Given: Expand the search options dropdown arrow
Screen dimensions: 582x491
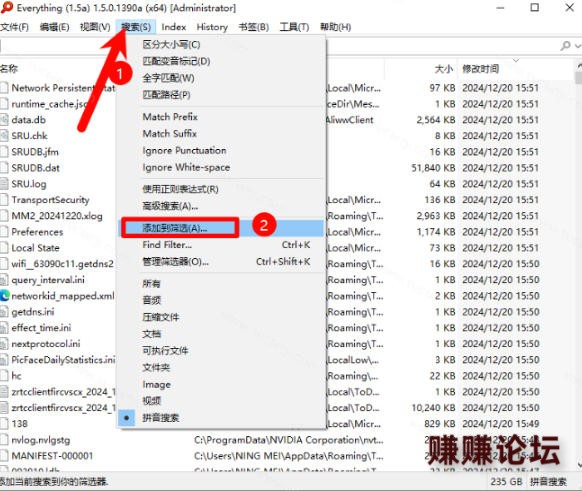Looking at the screenshot, I should [578, 46].
